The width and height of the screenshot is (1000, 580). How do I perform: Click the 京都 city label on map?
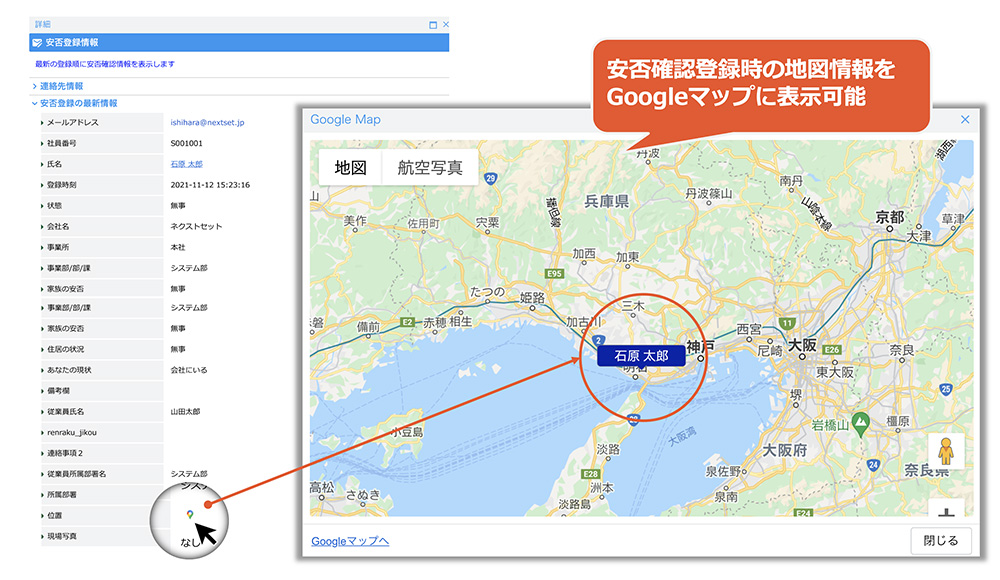coord(890,217)
